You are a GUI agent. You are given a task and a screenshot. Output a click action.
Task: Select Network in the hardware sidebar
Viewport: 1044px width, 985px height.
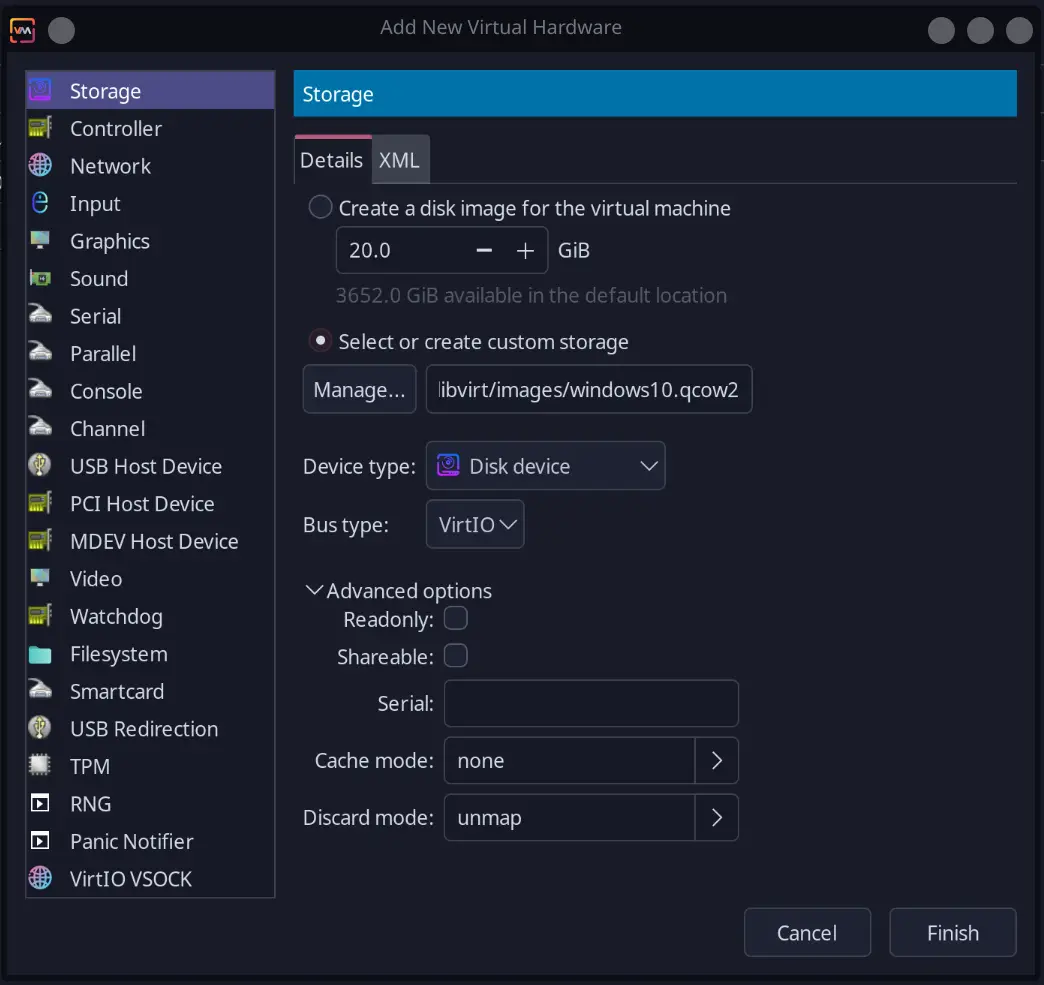point(110,166)
